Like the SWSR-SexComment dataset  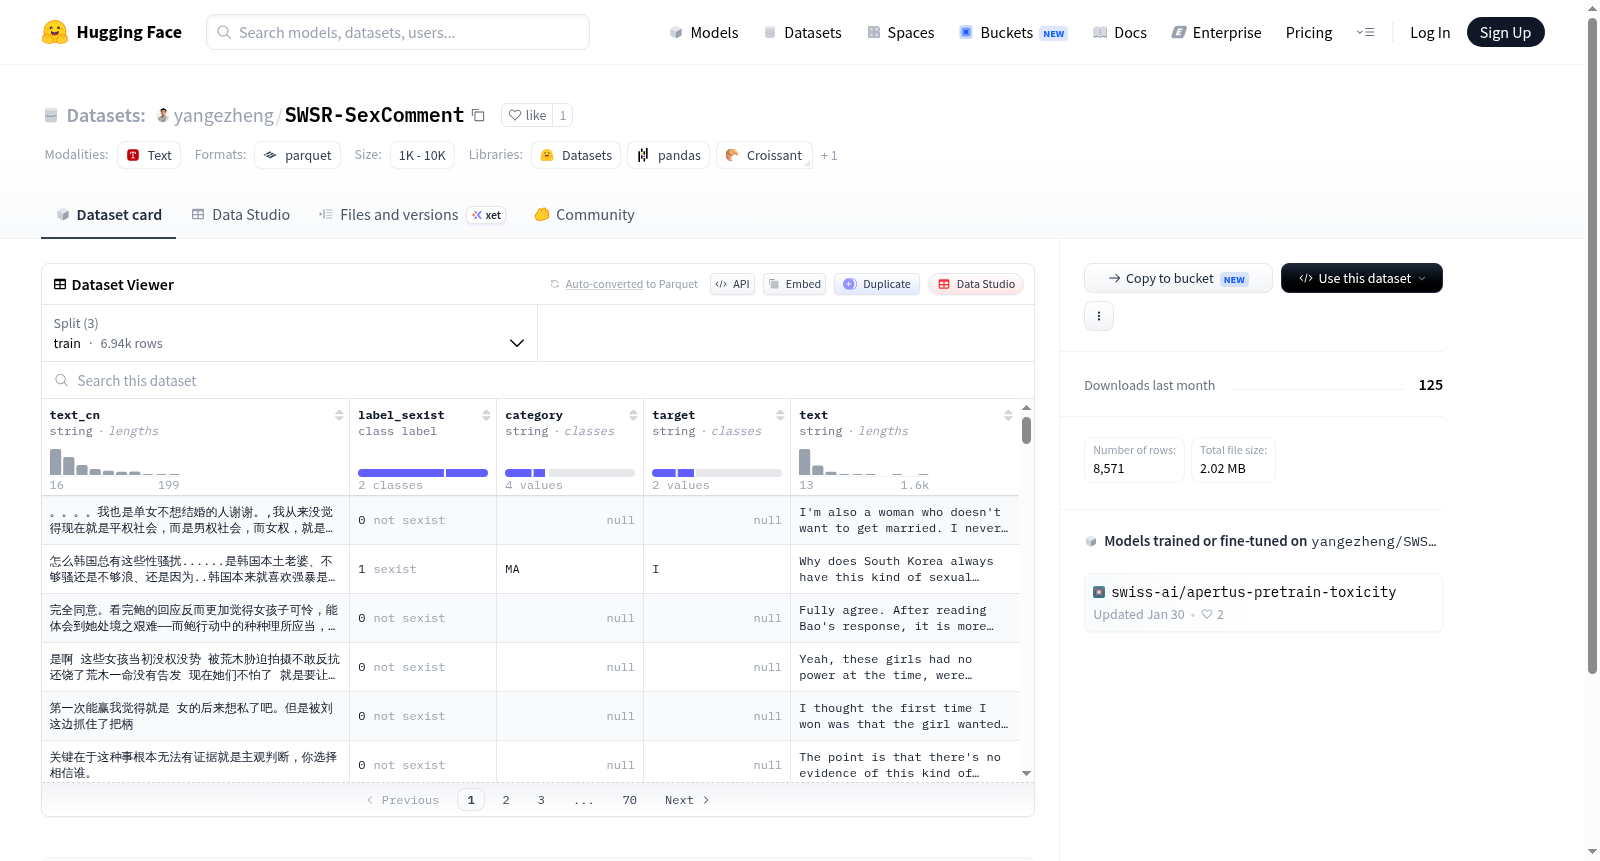point(527,116)
